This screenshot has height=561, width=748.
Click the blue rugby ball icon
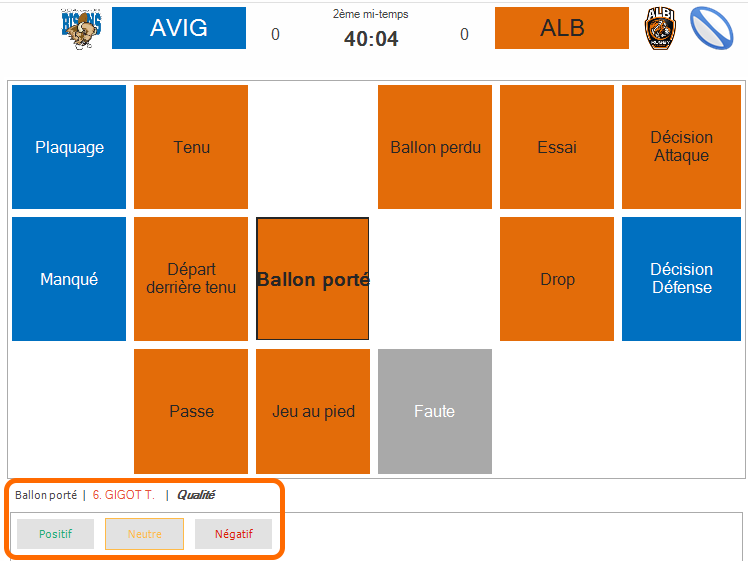click(711, 28)
